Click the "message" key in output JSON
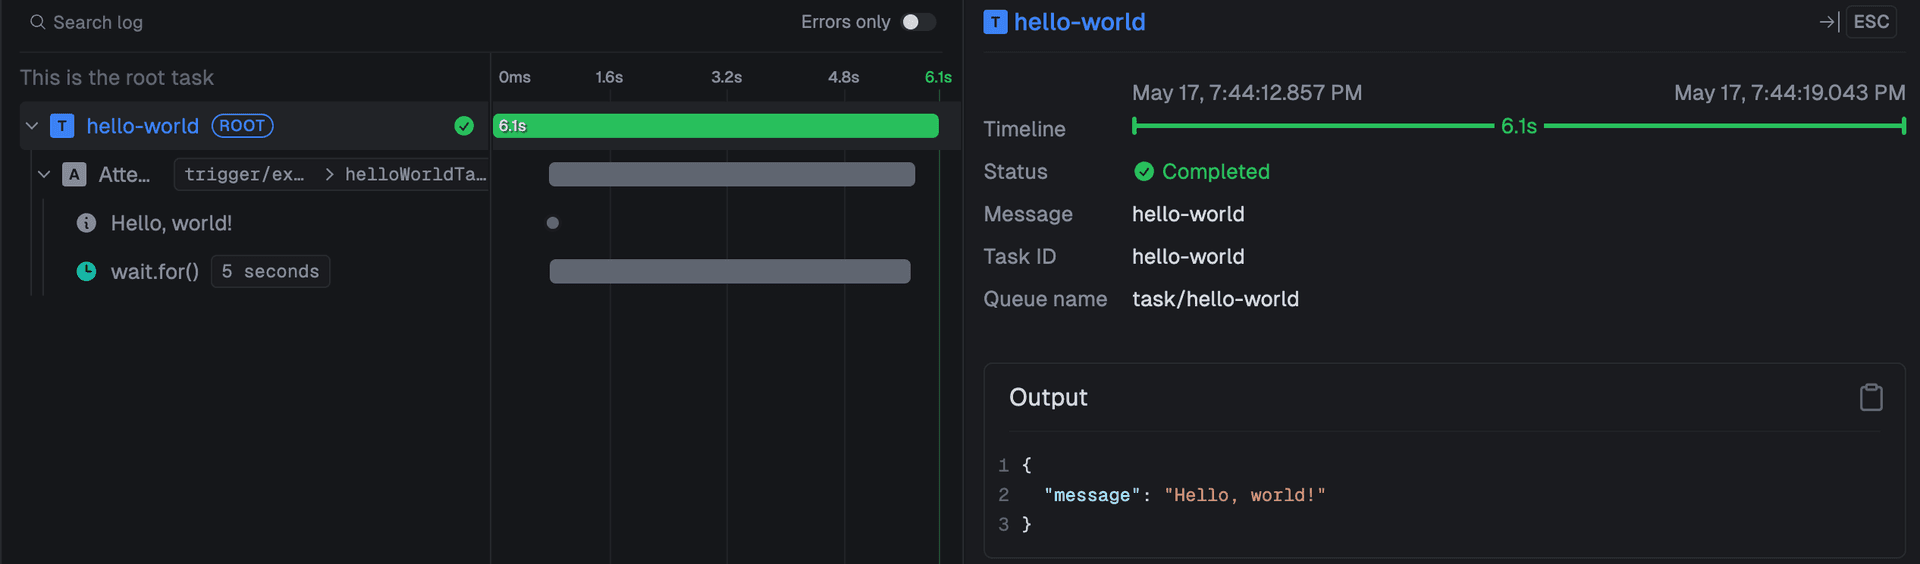The width and height of the screenshot is (1920, 564). (x=1092, y=495)
